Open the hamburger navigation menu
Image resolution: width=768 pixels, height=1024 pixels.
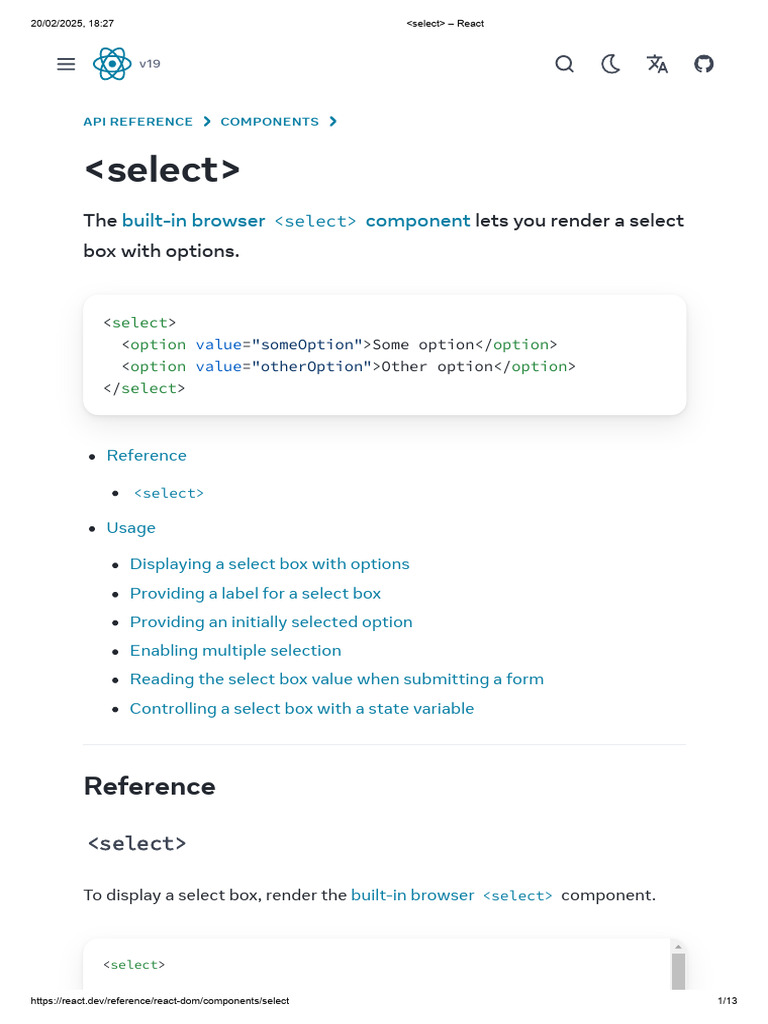click(66, 64)
